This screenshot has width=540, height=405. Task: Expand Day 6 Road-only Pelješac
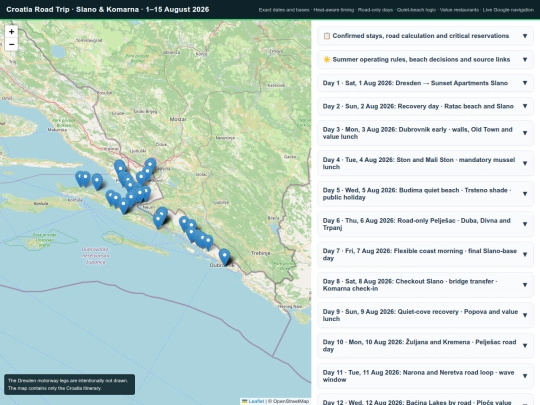425,224
